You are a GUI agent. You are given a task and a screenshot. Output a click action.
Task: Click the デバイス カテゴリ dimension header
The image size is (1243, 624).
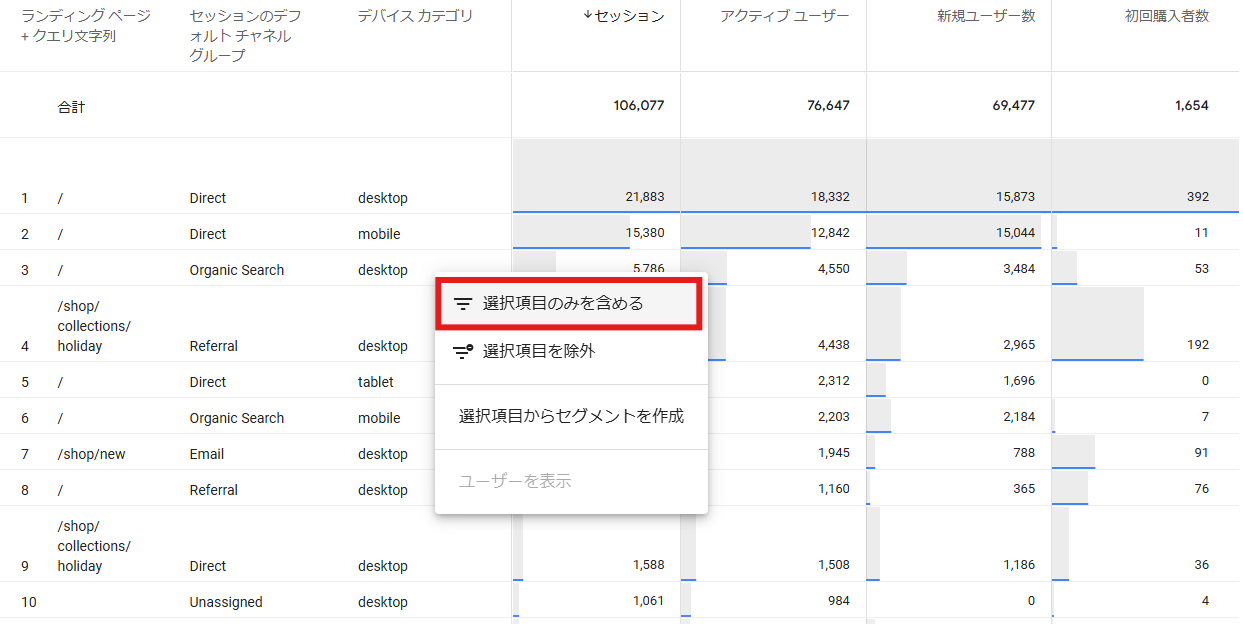415,17
